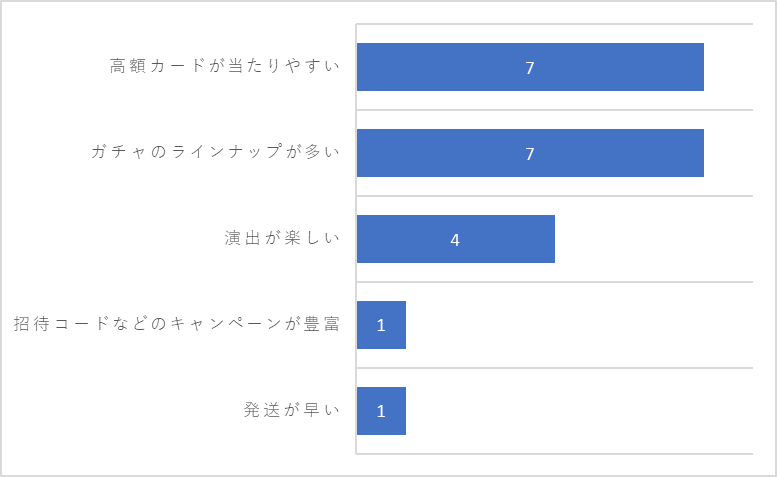Viewport: 777px width, 477px height.
Task: Click data label 1 on the キャンペーン bar
Action: pyautogui.click(x=381, y=325)
